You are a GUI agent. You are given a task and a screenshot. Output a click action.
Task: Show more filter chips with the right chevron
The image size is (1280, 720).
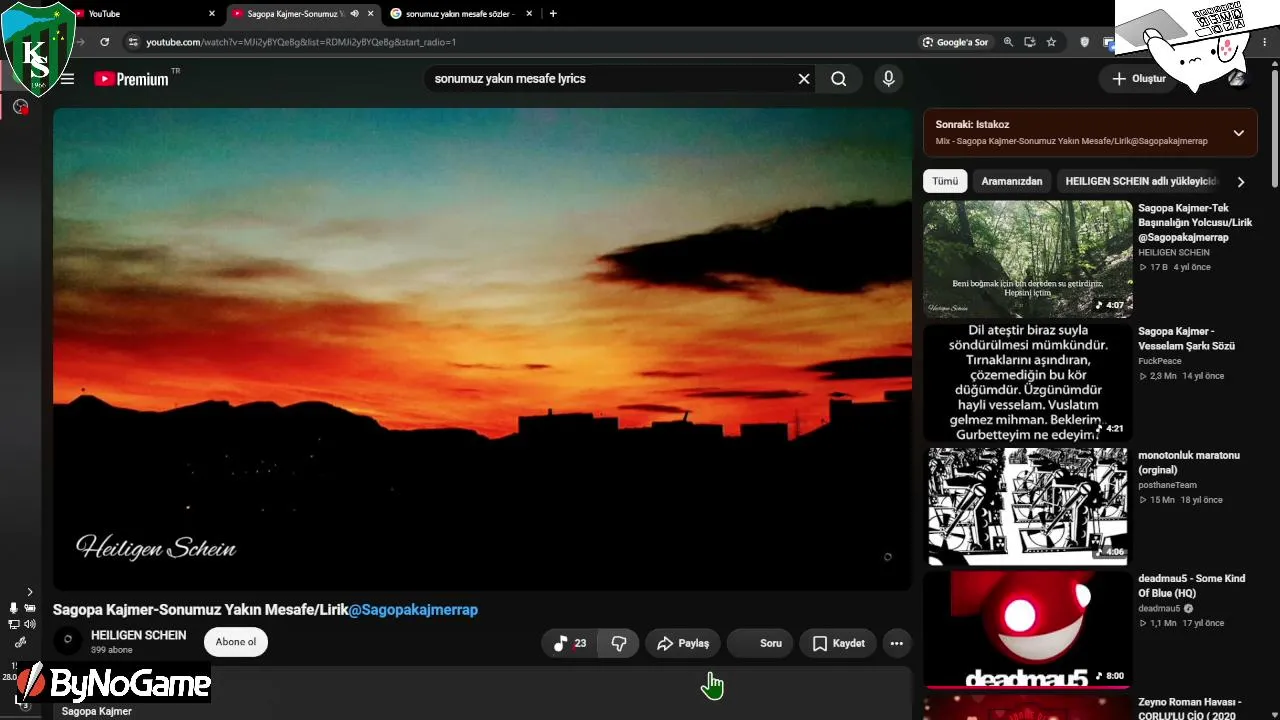1241,182
